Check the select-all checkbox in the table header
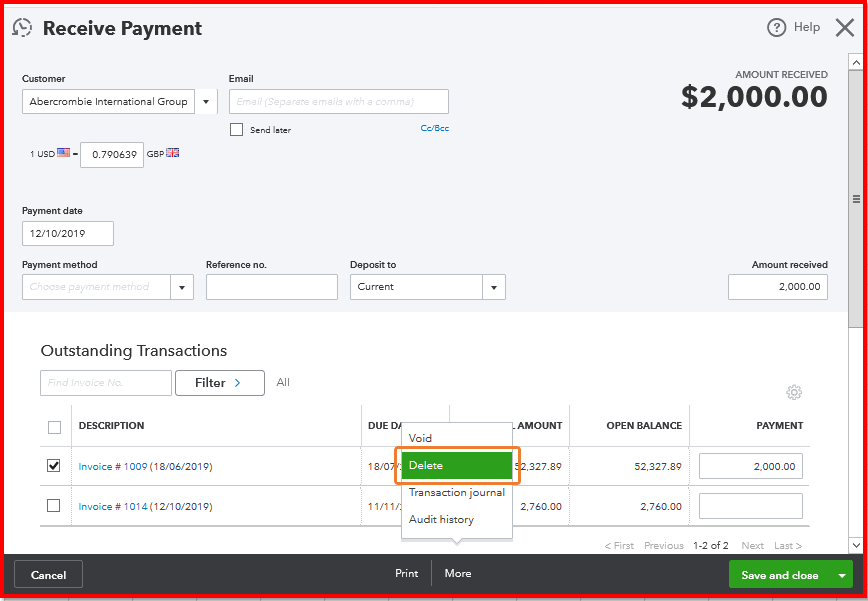The image size is (868, 601). tap(54, 426)
